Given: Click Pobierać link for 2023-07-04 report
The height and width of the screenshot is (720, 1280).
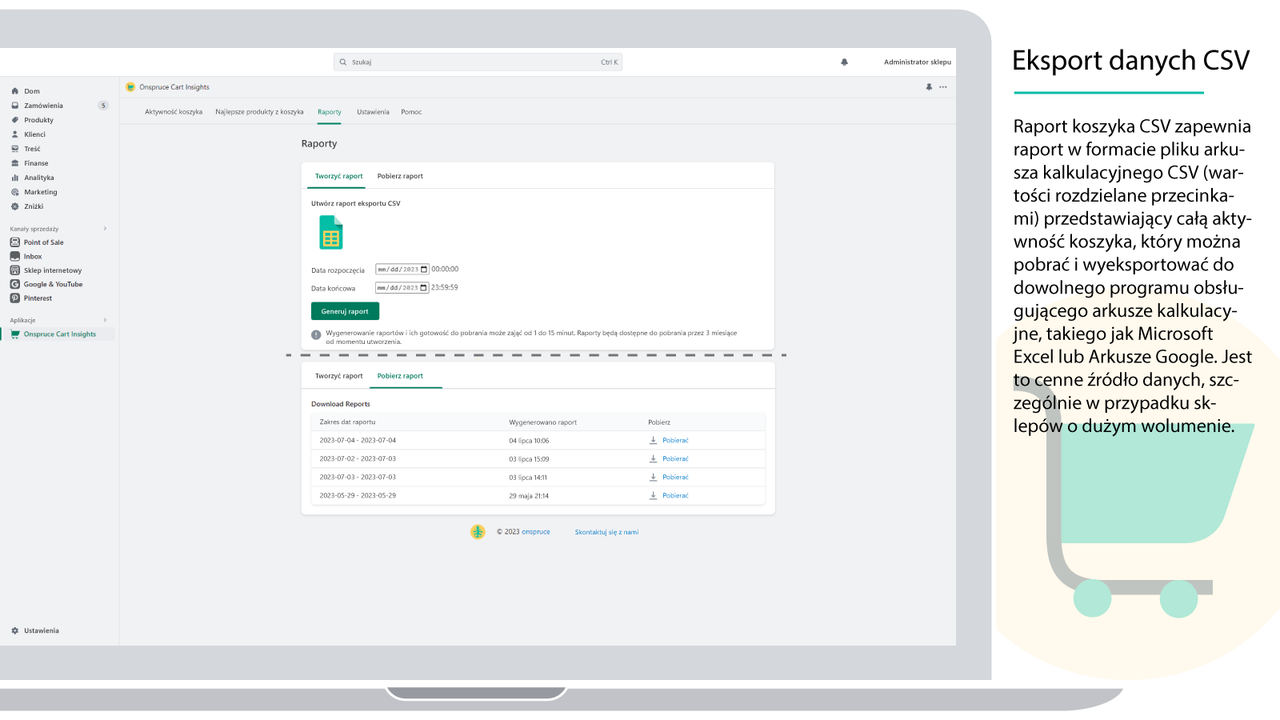Looking at the screenshot, I should tap(675, 440).
